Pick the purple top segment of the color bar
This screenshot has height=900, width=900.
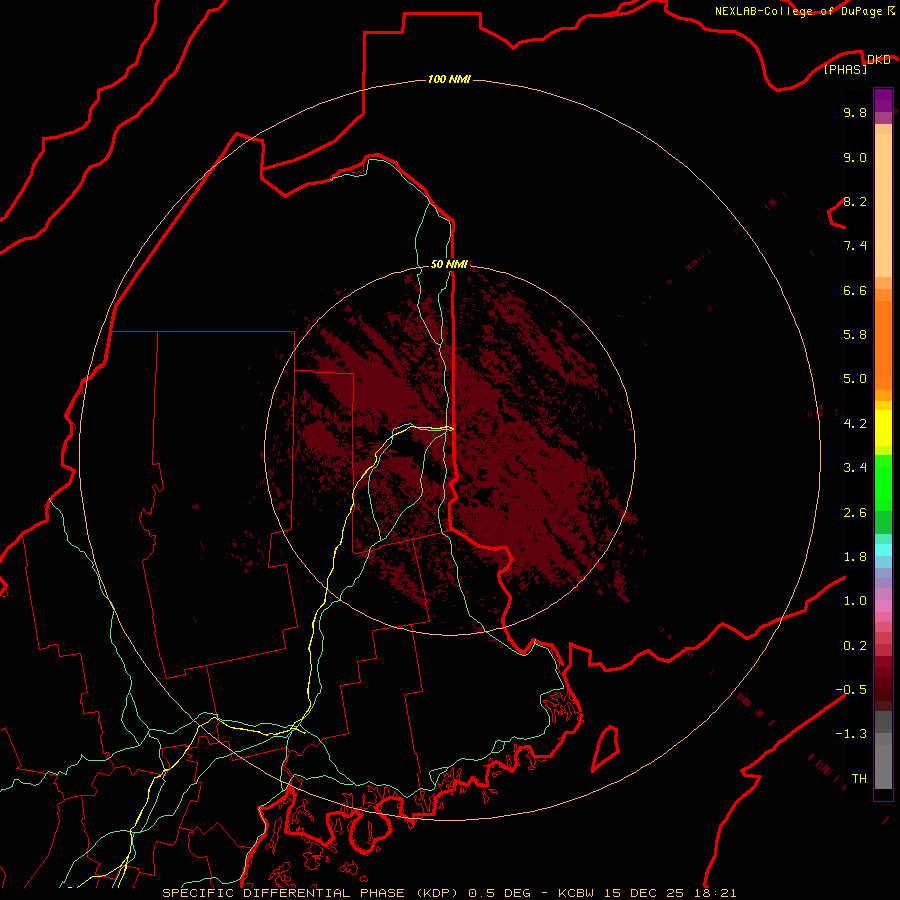pos(883,100)
